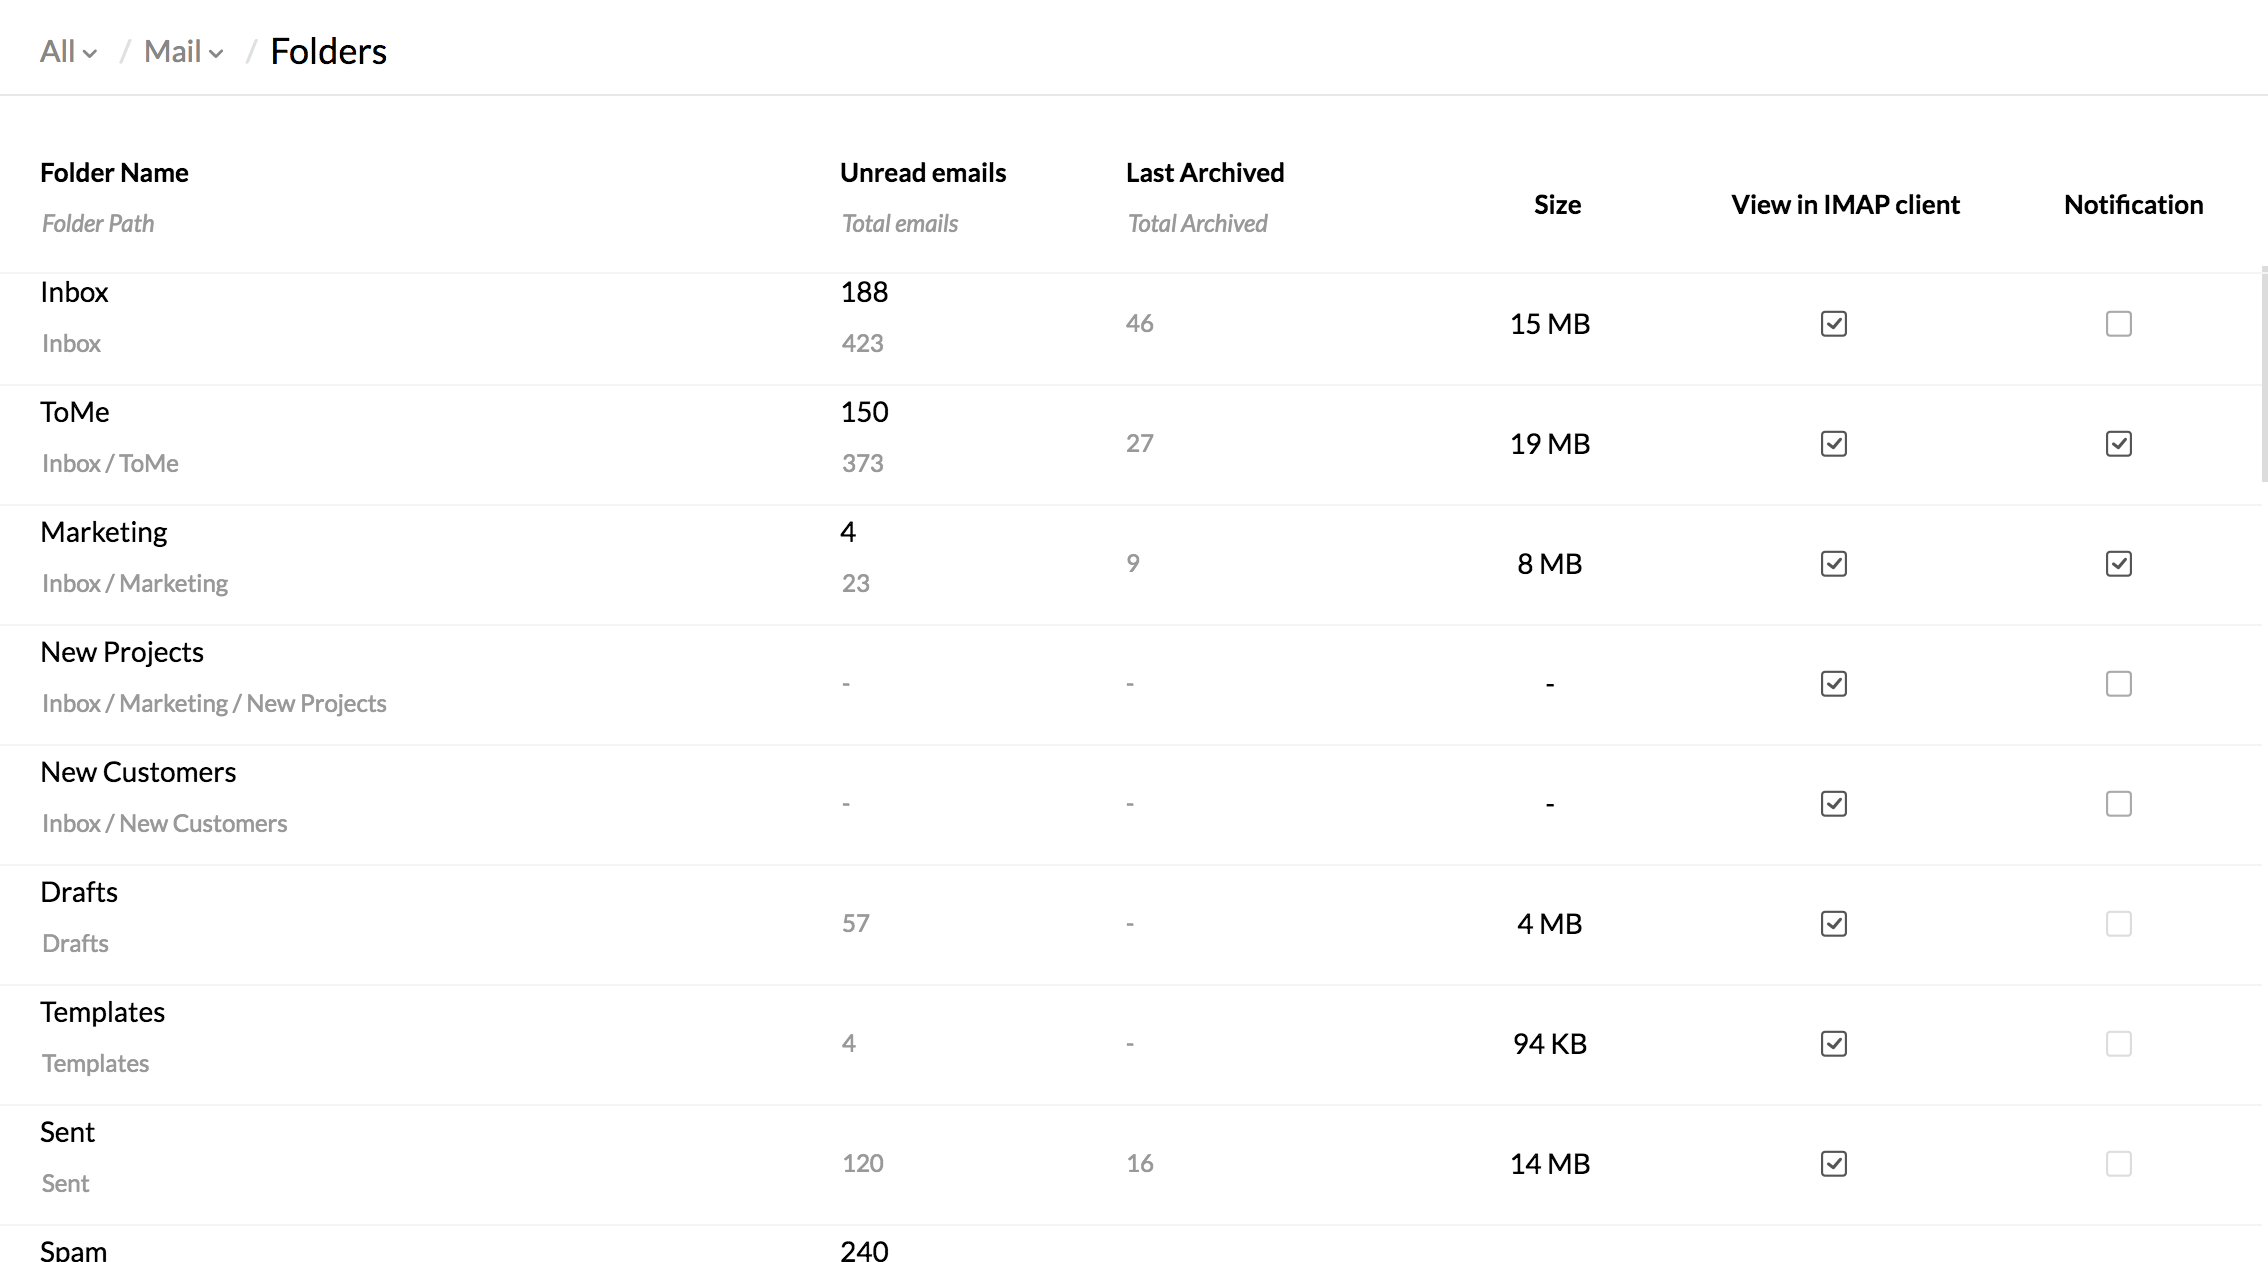Select the Marketing folder name
Screen dimensions: 2268x1262
click(x=104, y=532)
